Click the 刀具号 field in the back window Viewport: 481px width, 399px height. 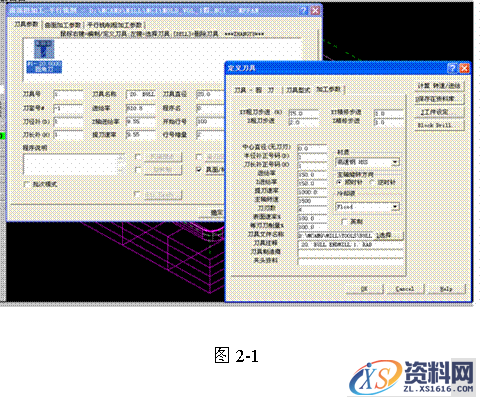click(x=68, y=94)
